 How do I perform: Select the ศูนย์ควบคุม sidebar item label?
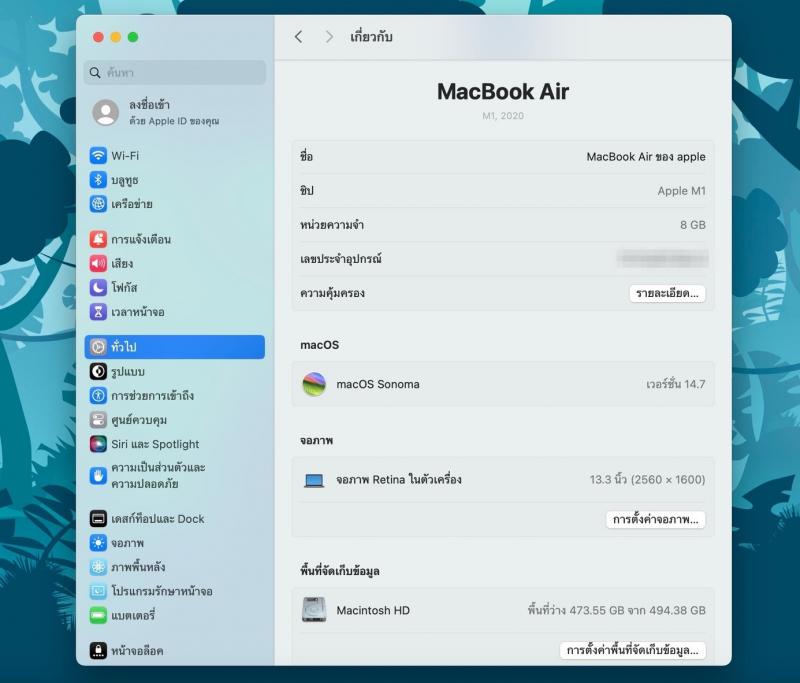pyautogui.click(x=139, y=420)
